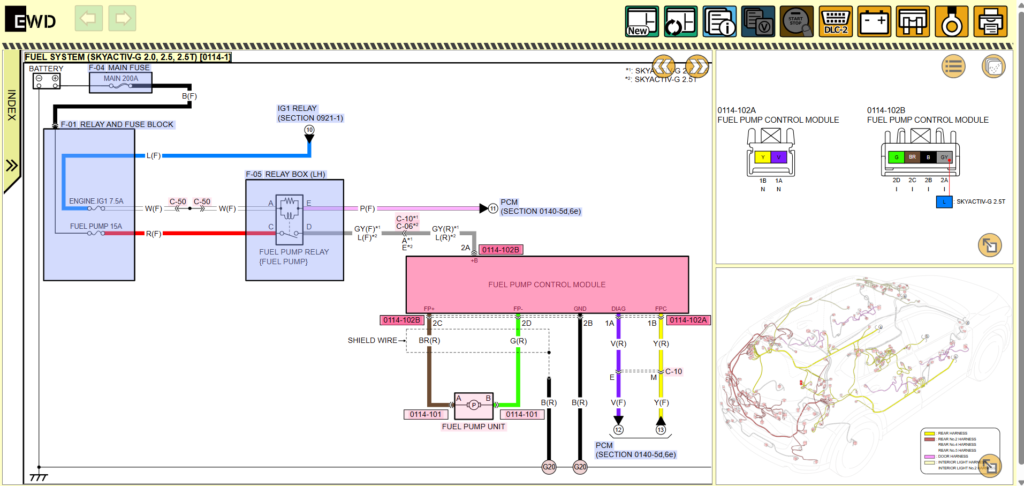1024x486 pixels.
Task: Select connector tag 0114-102B near terminal 2A
Action: (501, 250)
